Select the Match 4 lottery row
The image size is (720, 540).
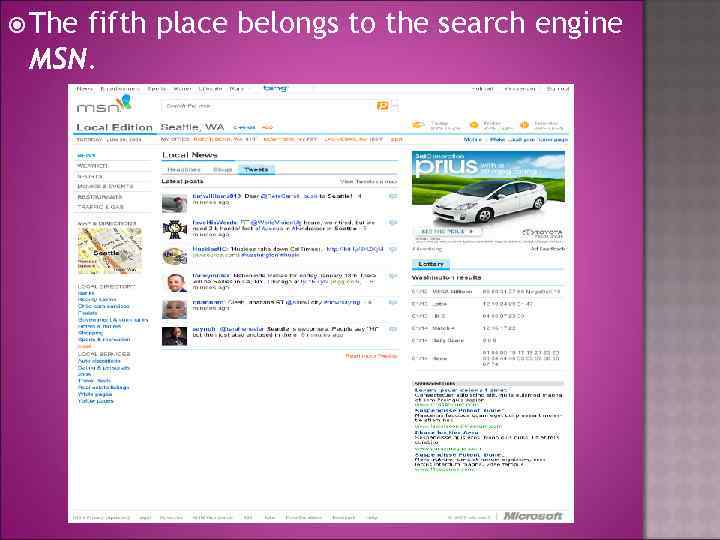pos(488,328)
